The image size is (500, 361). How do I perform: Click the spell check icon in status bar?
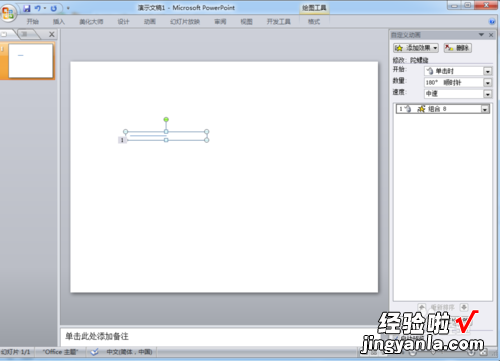(94, 352)
